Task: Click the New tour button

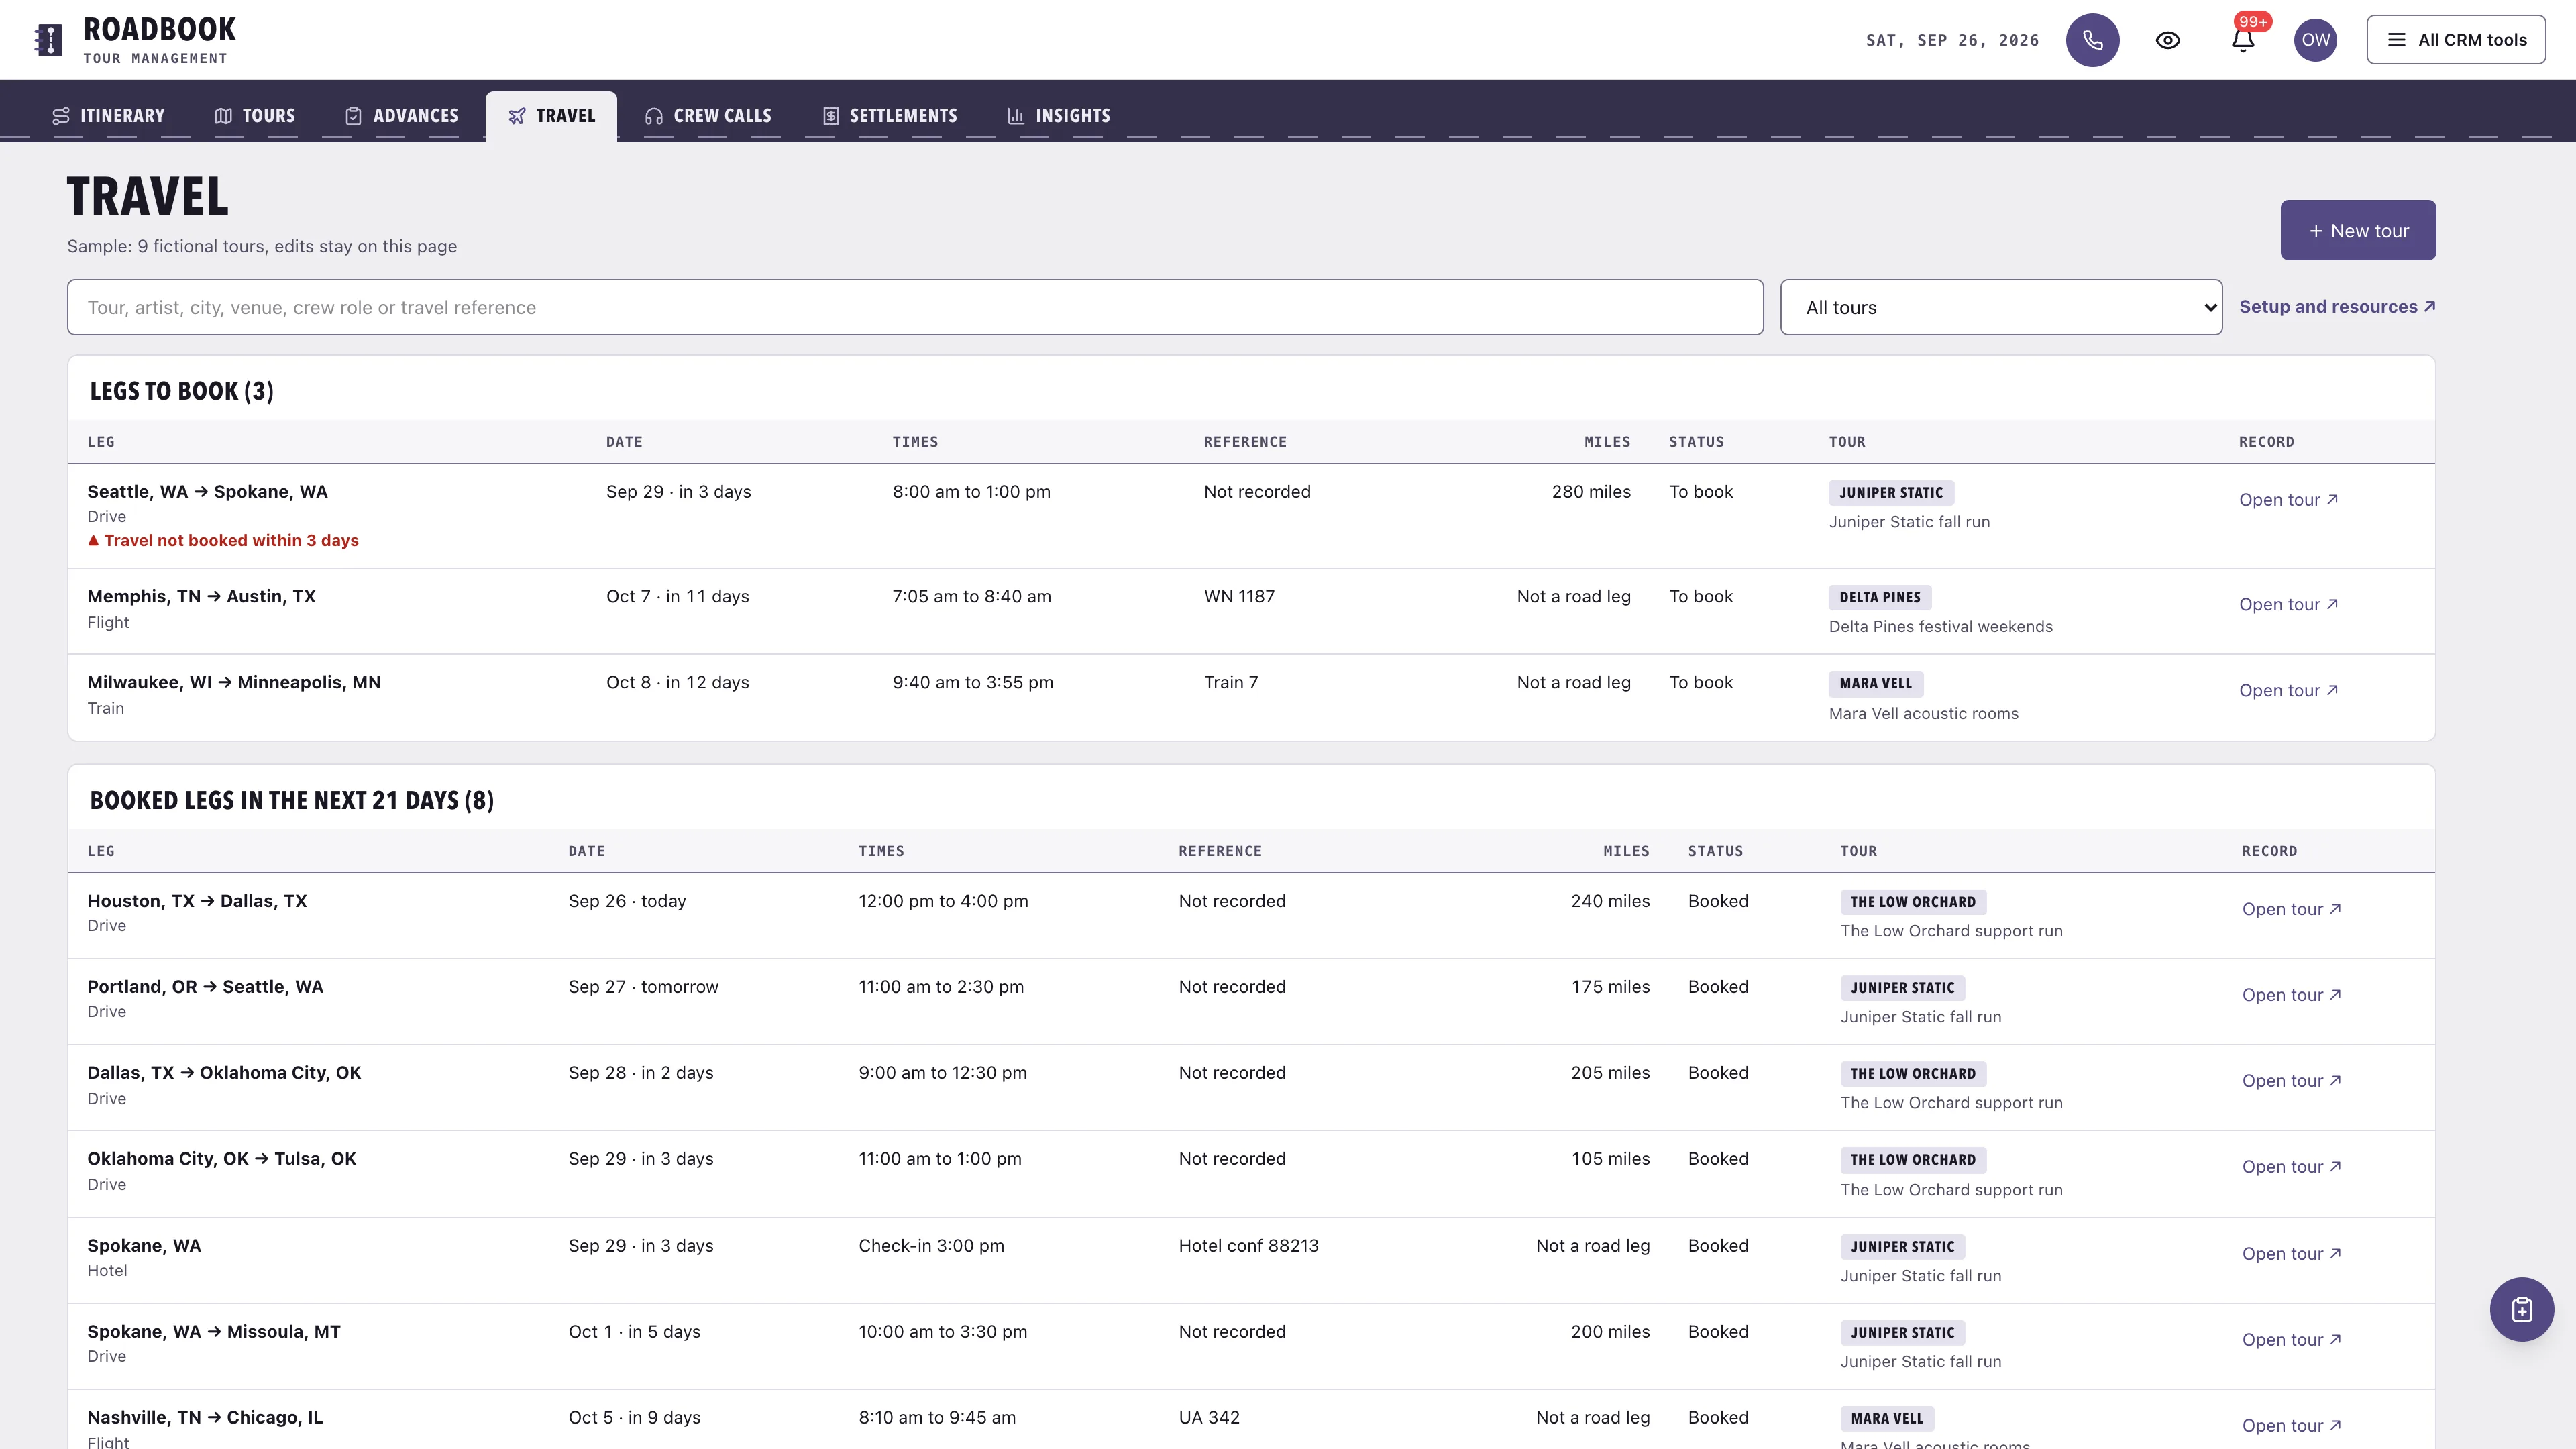Action: point(2357,230)
